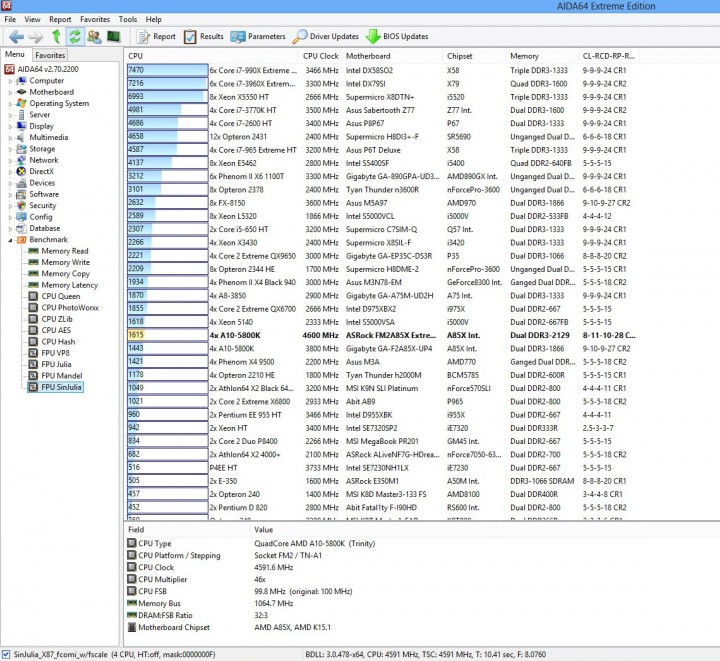Select Database icon in the tree
720x661 pixels.
coord(21,229)
